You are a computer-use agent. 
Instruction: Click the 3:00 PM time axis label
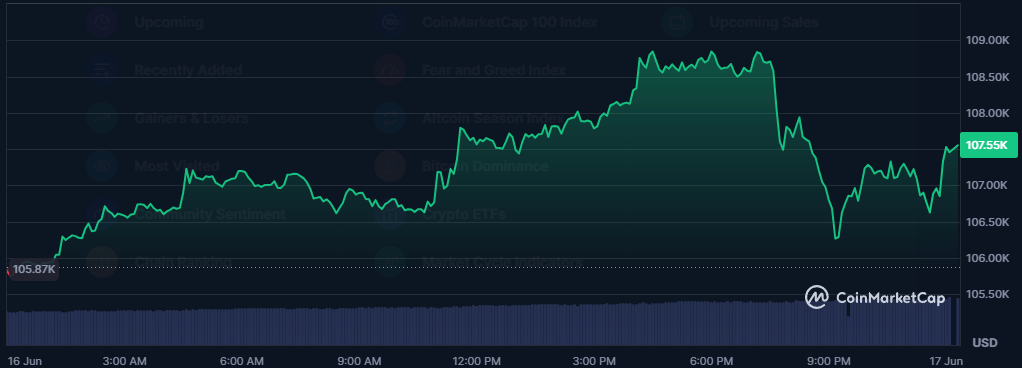point(594,360)
